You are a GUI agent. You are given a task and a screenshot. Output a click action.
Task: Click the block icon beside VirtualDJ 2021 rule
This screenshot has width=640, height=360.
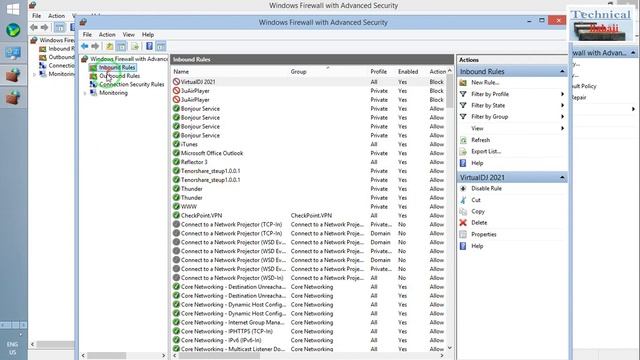176,82
